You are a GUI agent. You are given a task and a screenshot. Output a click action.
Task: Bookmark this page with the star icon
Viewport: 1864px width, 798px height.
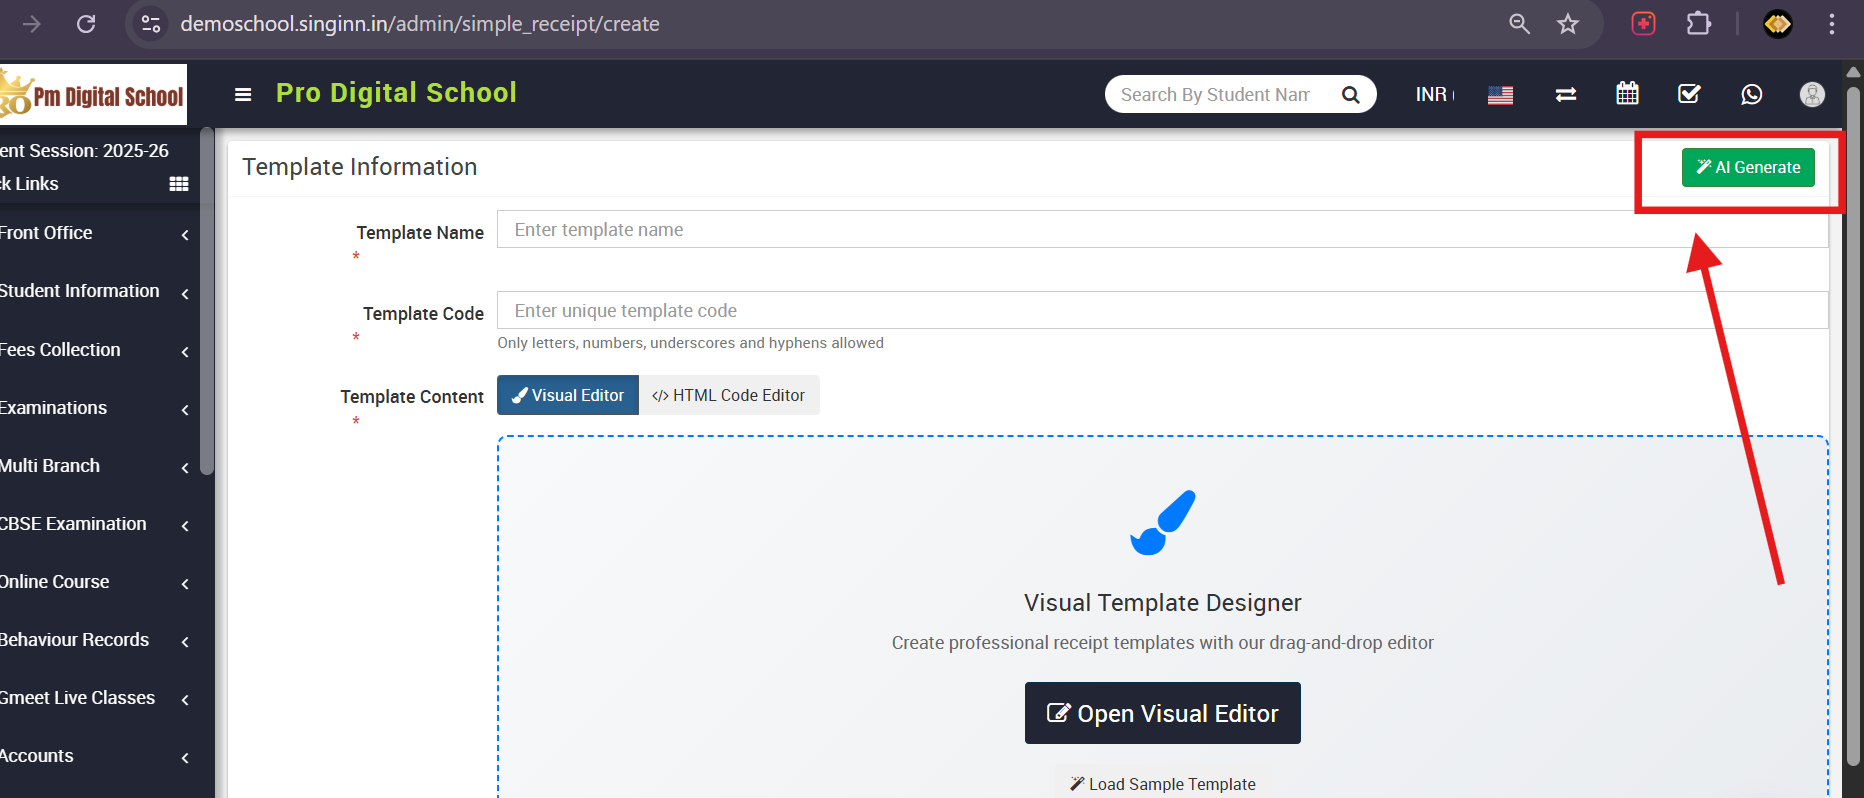(x=1567, y=24)
